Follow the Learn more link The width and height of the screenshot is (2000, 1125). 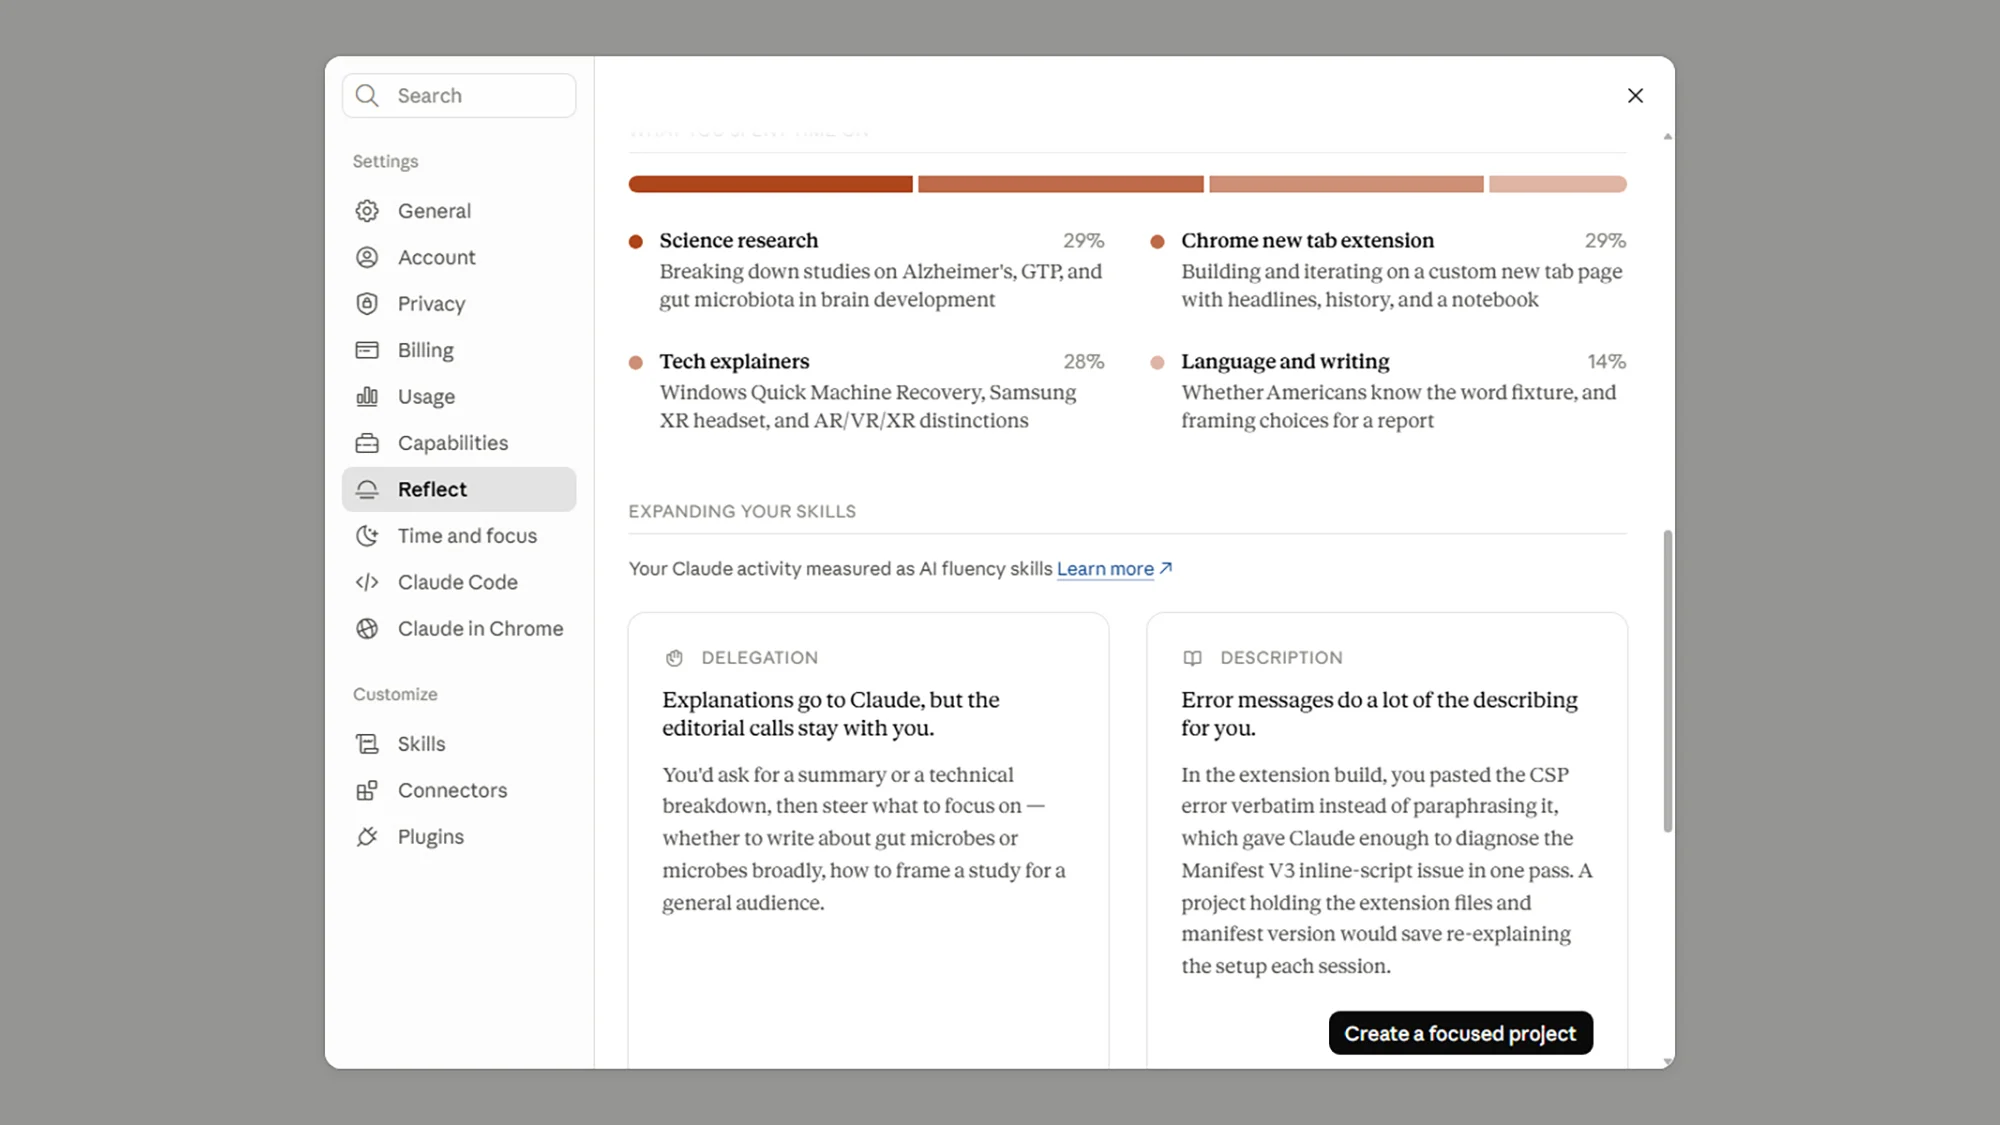[x=1105, y=569]
